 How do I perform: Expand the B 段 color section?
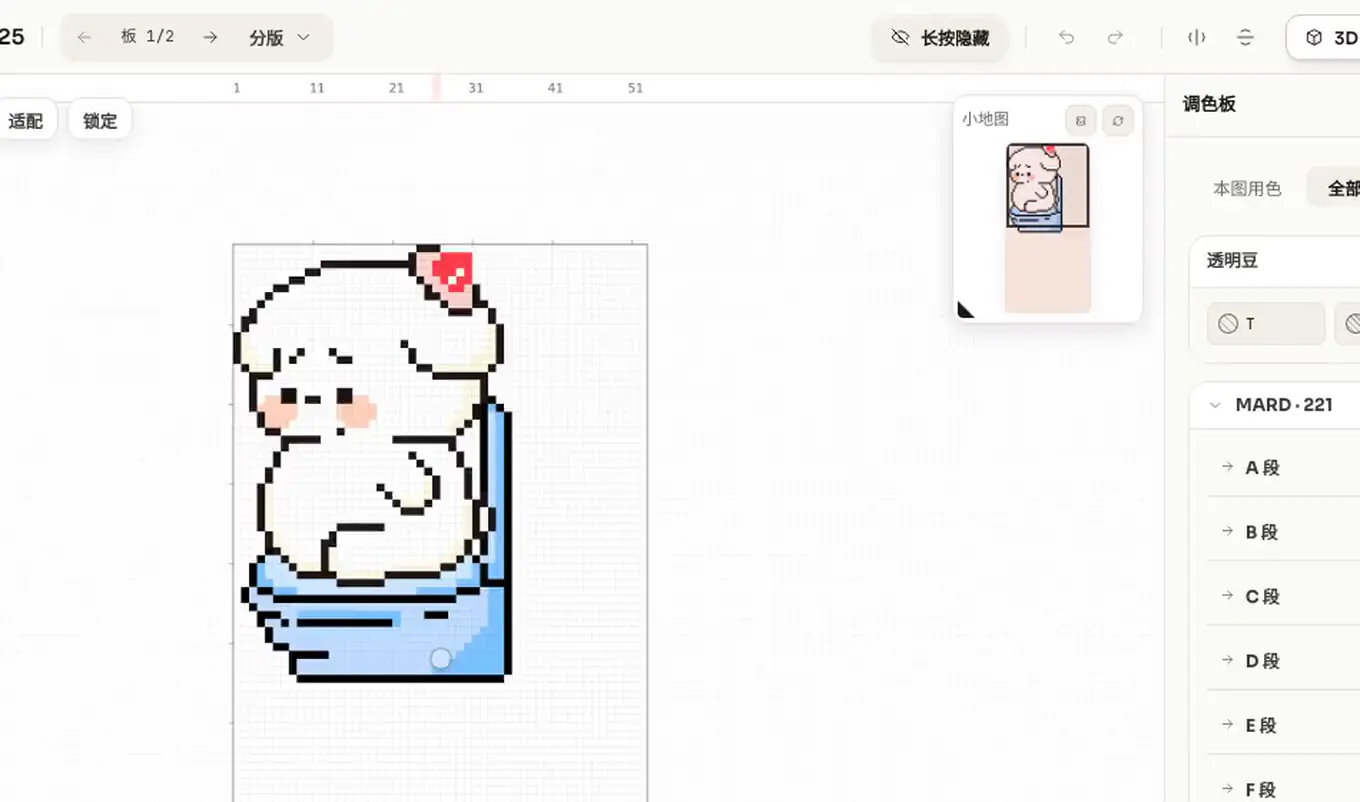(x=1284, y=532)
